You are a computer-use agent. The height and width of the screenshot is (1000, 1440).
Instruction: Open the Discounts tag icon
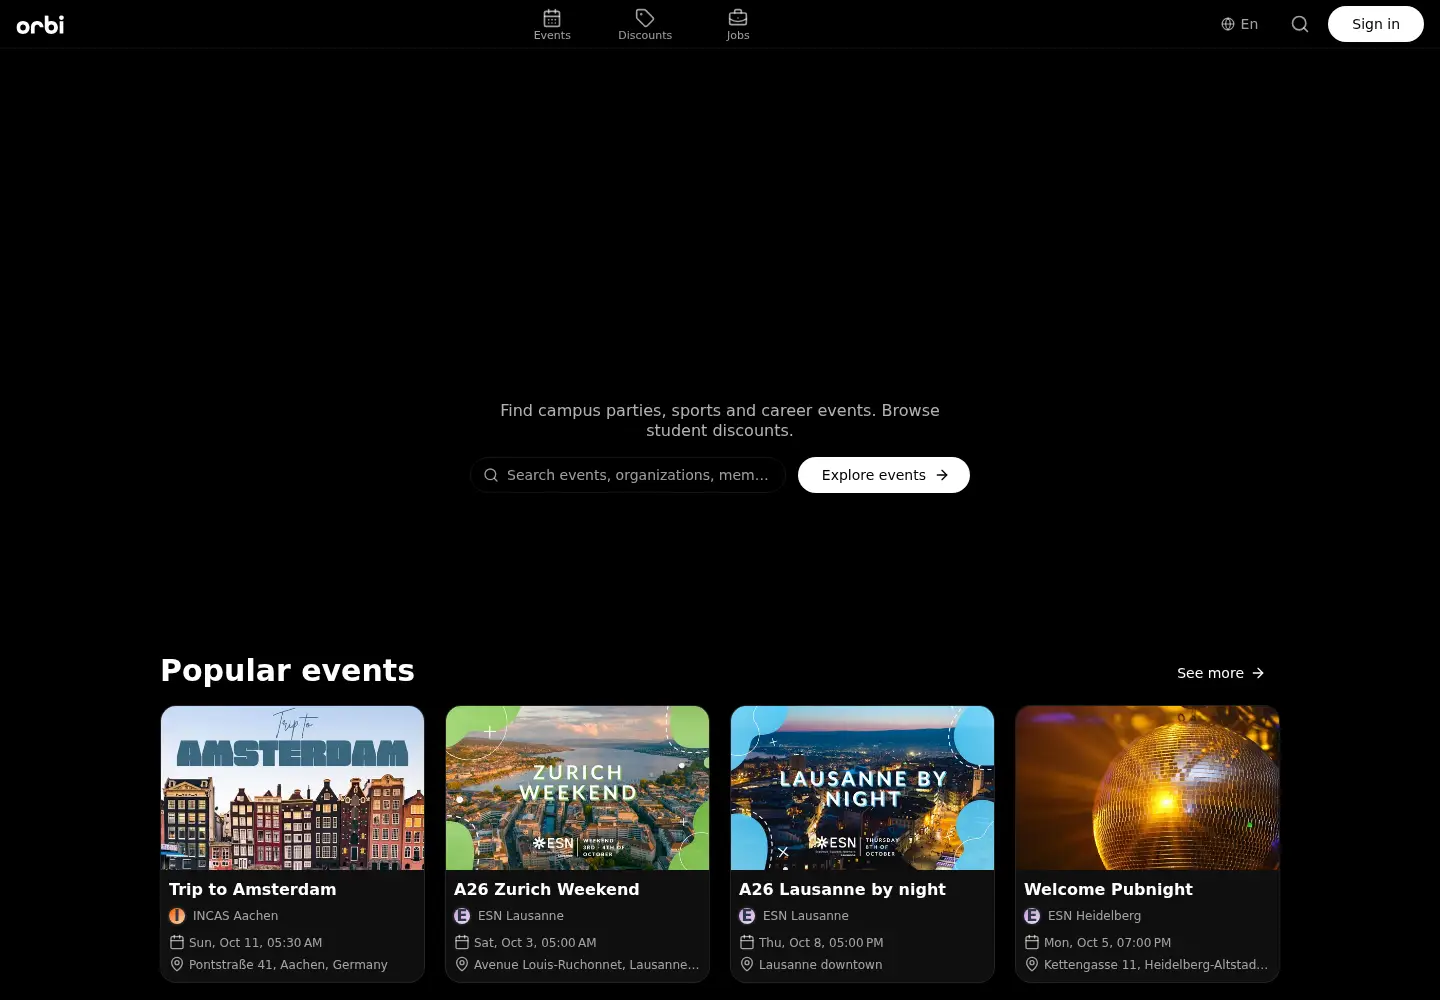pos(645,18)
